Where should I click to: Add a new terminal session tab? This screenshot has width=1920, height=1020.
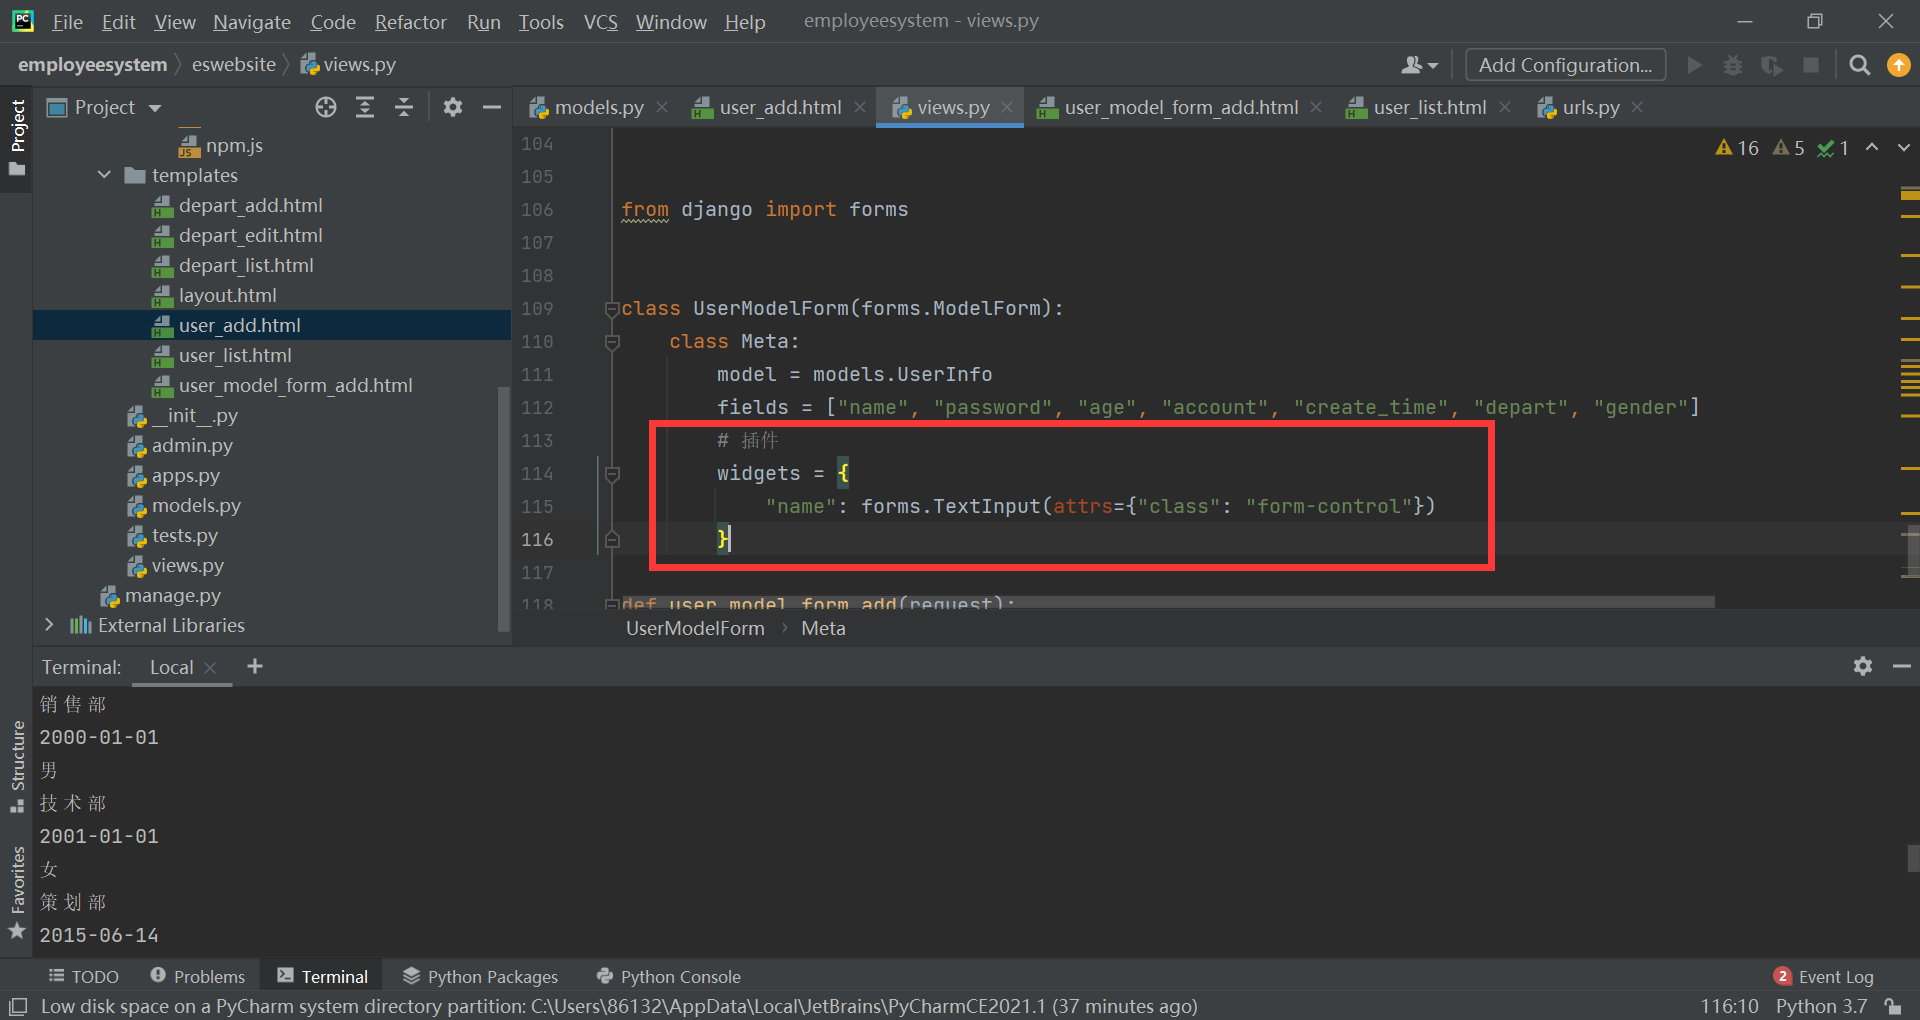click(x=255, y=666)
